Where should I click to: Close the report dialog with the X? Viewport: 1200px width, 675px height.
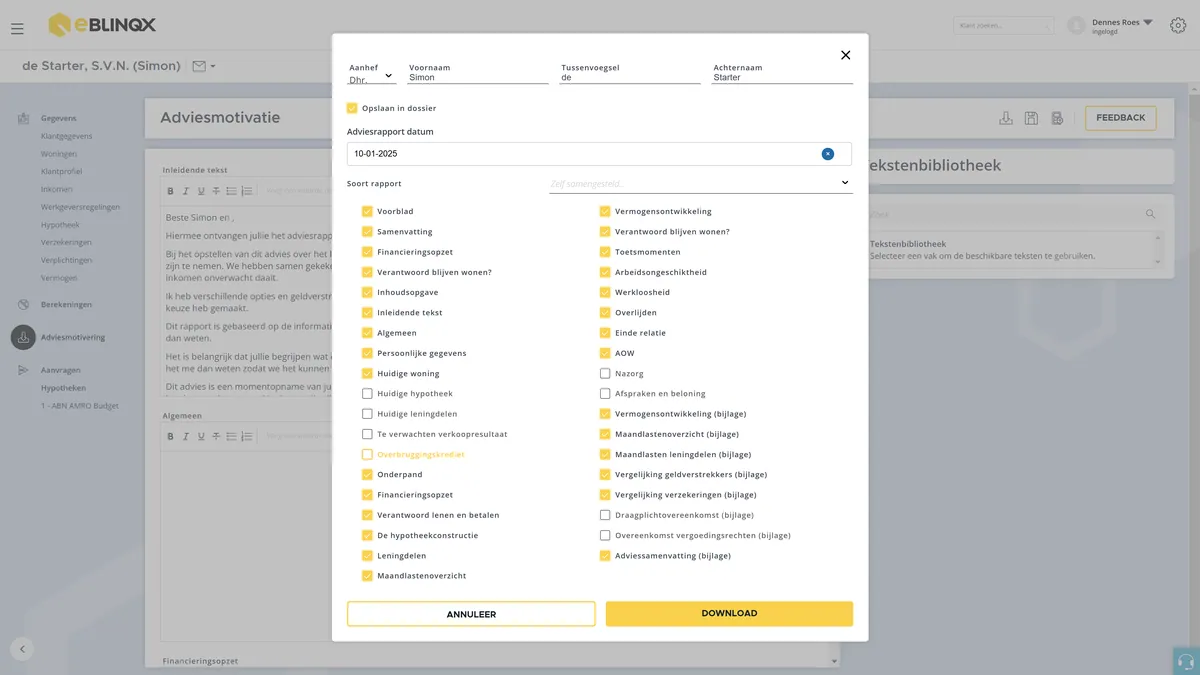pos(845,55)
